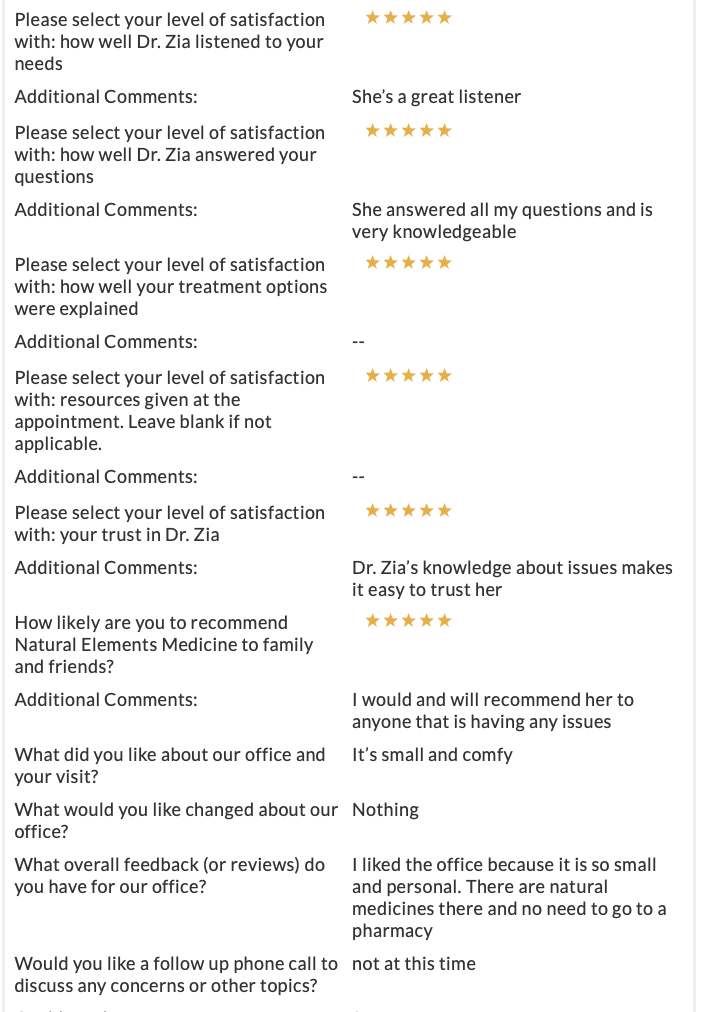Image resolution: width=704 pixels, height=1012 pixels.
Task: Click the question 'What did you like about our office'
Action: point(170,765)
